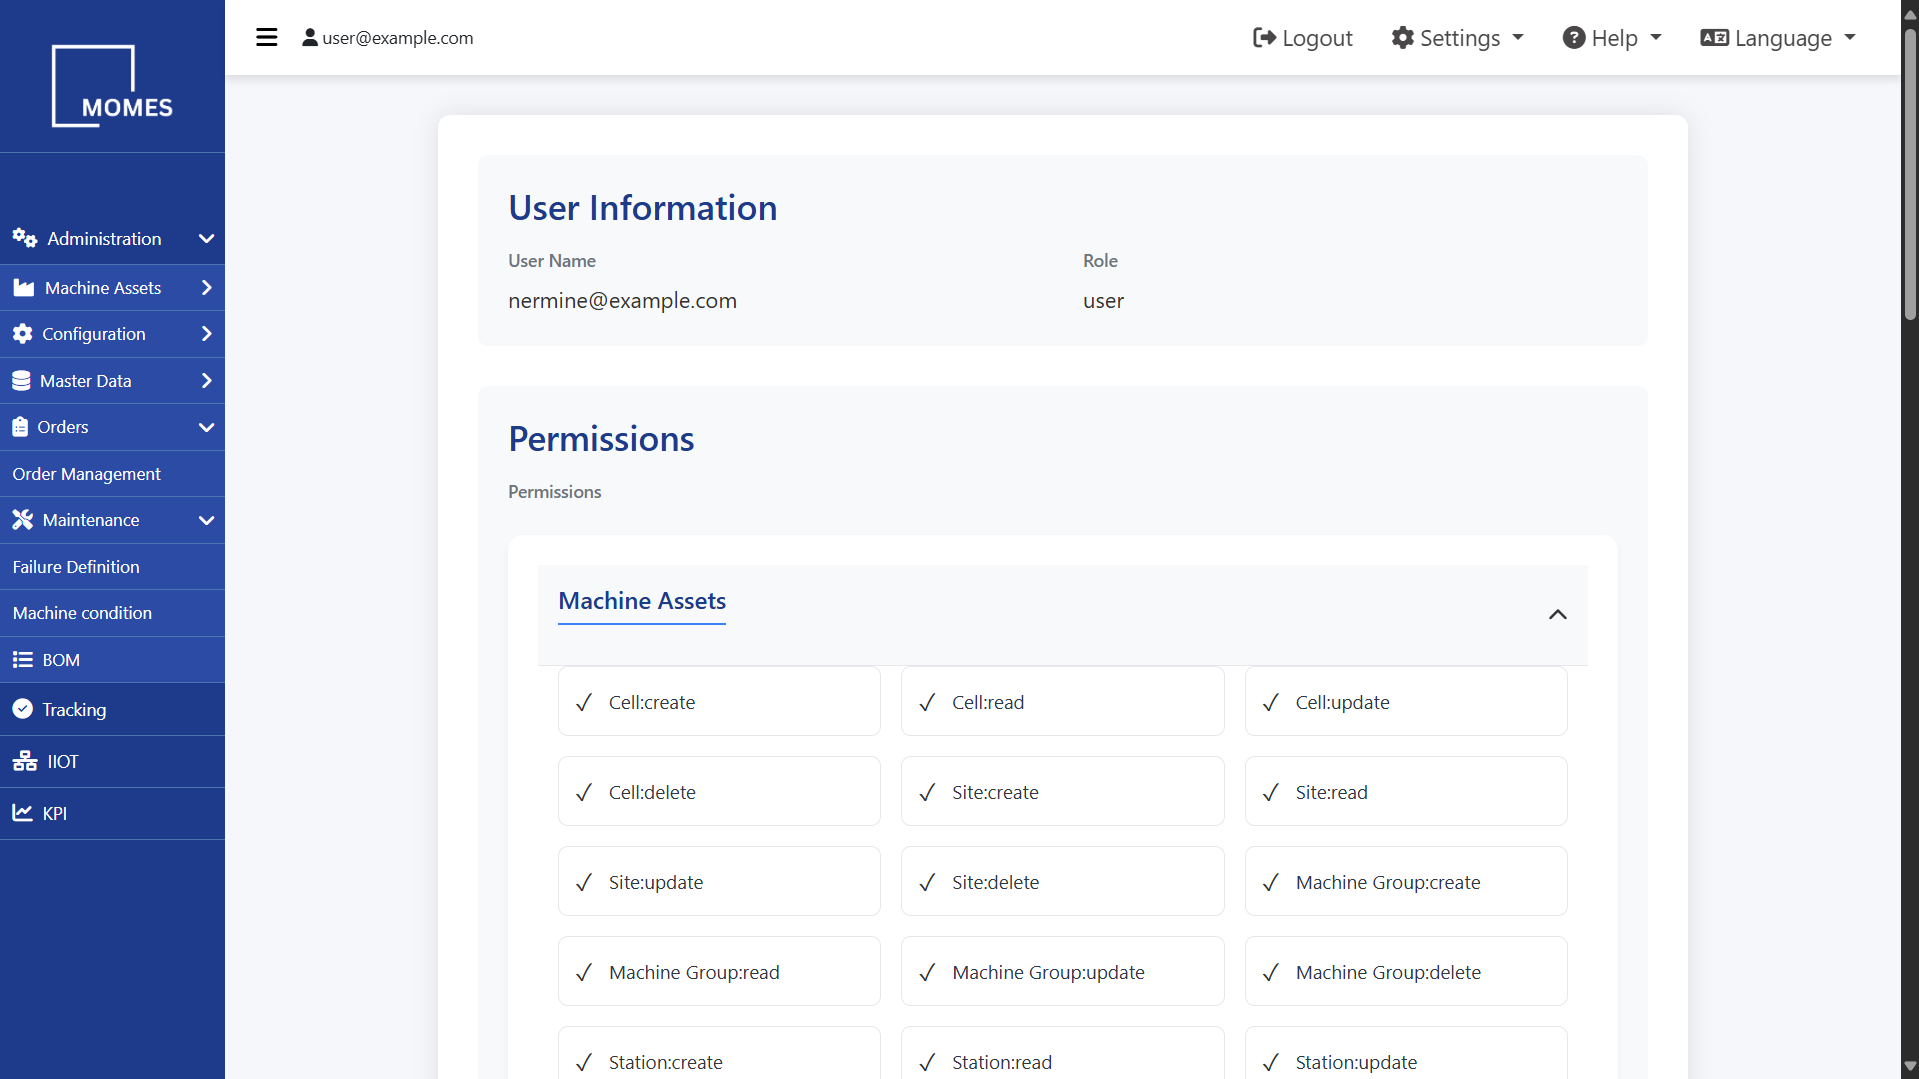The height and width of the screenshot is (1079, 1919).
Task: Toggle the Site:read permission
Action: [1406, 791]
